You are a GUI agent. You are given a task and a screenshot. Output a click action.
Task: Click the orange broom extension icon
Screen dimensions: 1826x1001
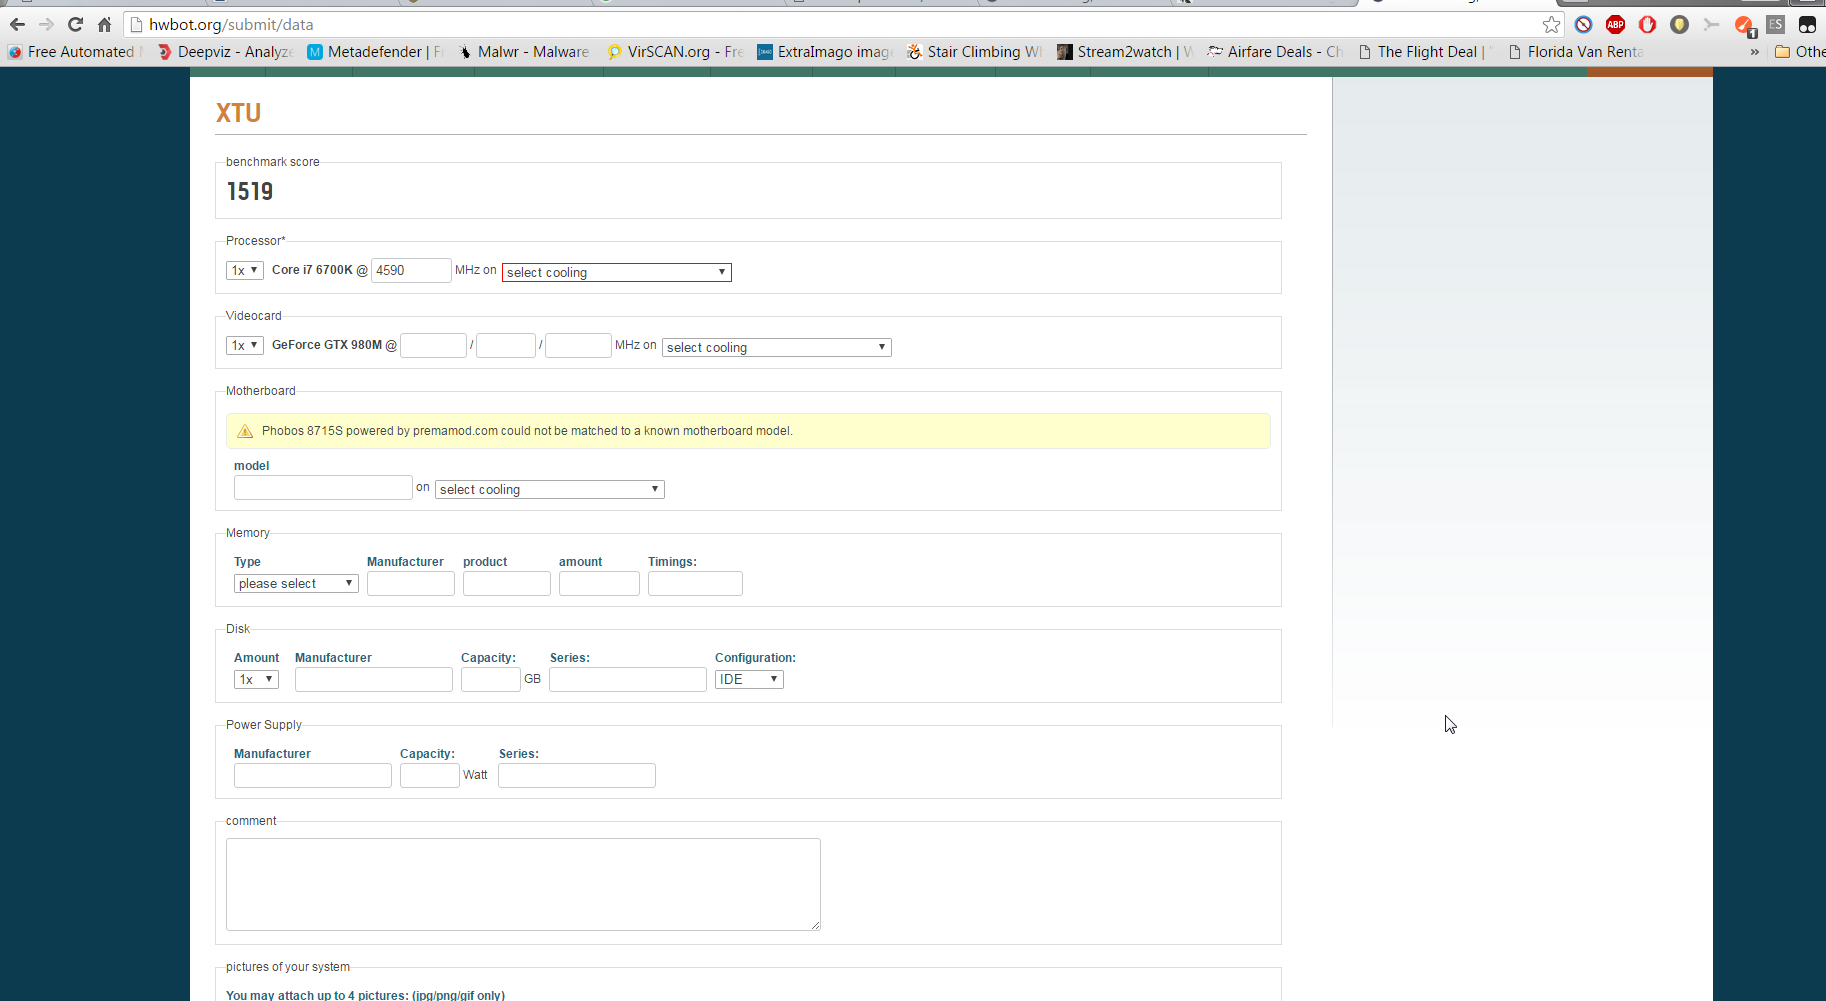1744,25
